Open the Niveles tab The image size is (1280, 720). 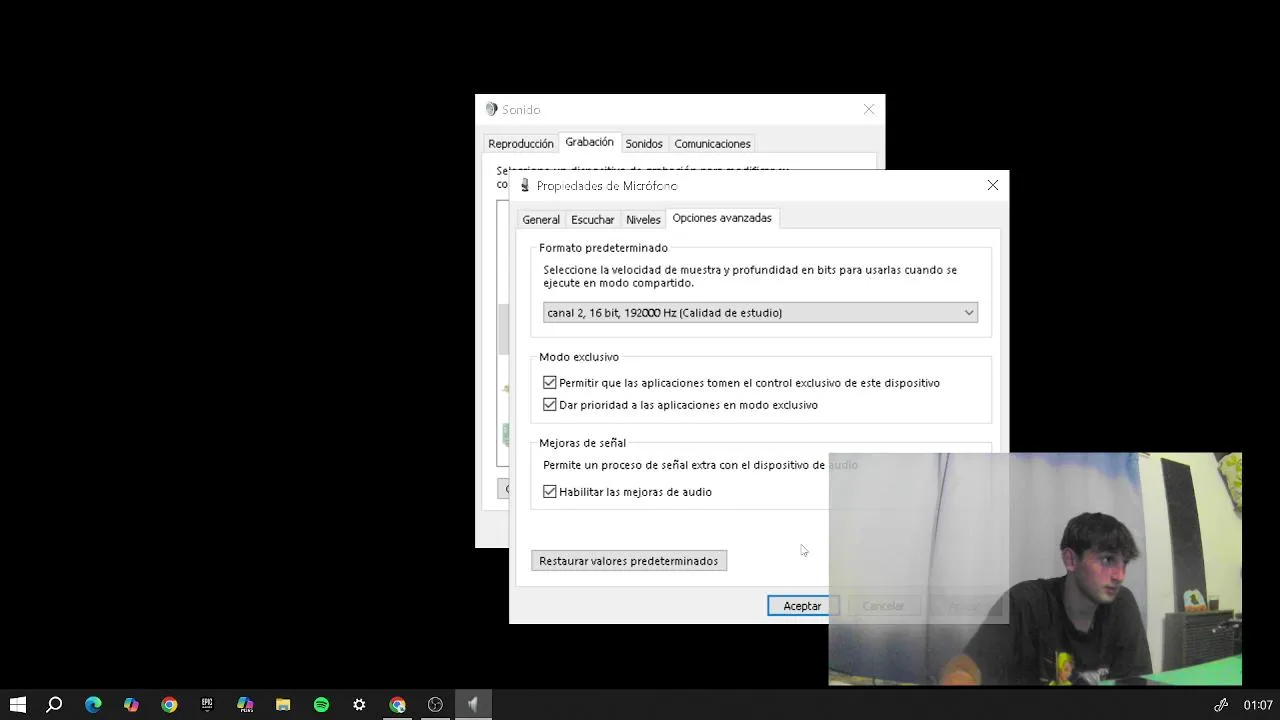643,220
